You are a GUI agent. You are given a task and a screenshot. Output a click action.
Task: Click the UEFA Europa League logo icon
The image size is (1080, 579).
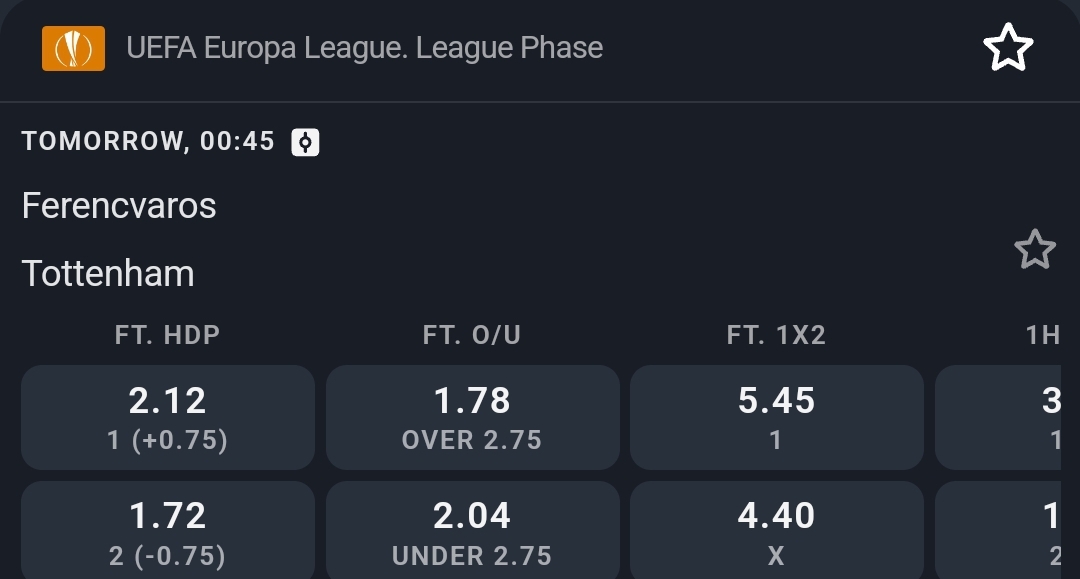[x=73, y=48]
